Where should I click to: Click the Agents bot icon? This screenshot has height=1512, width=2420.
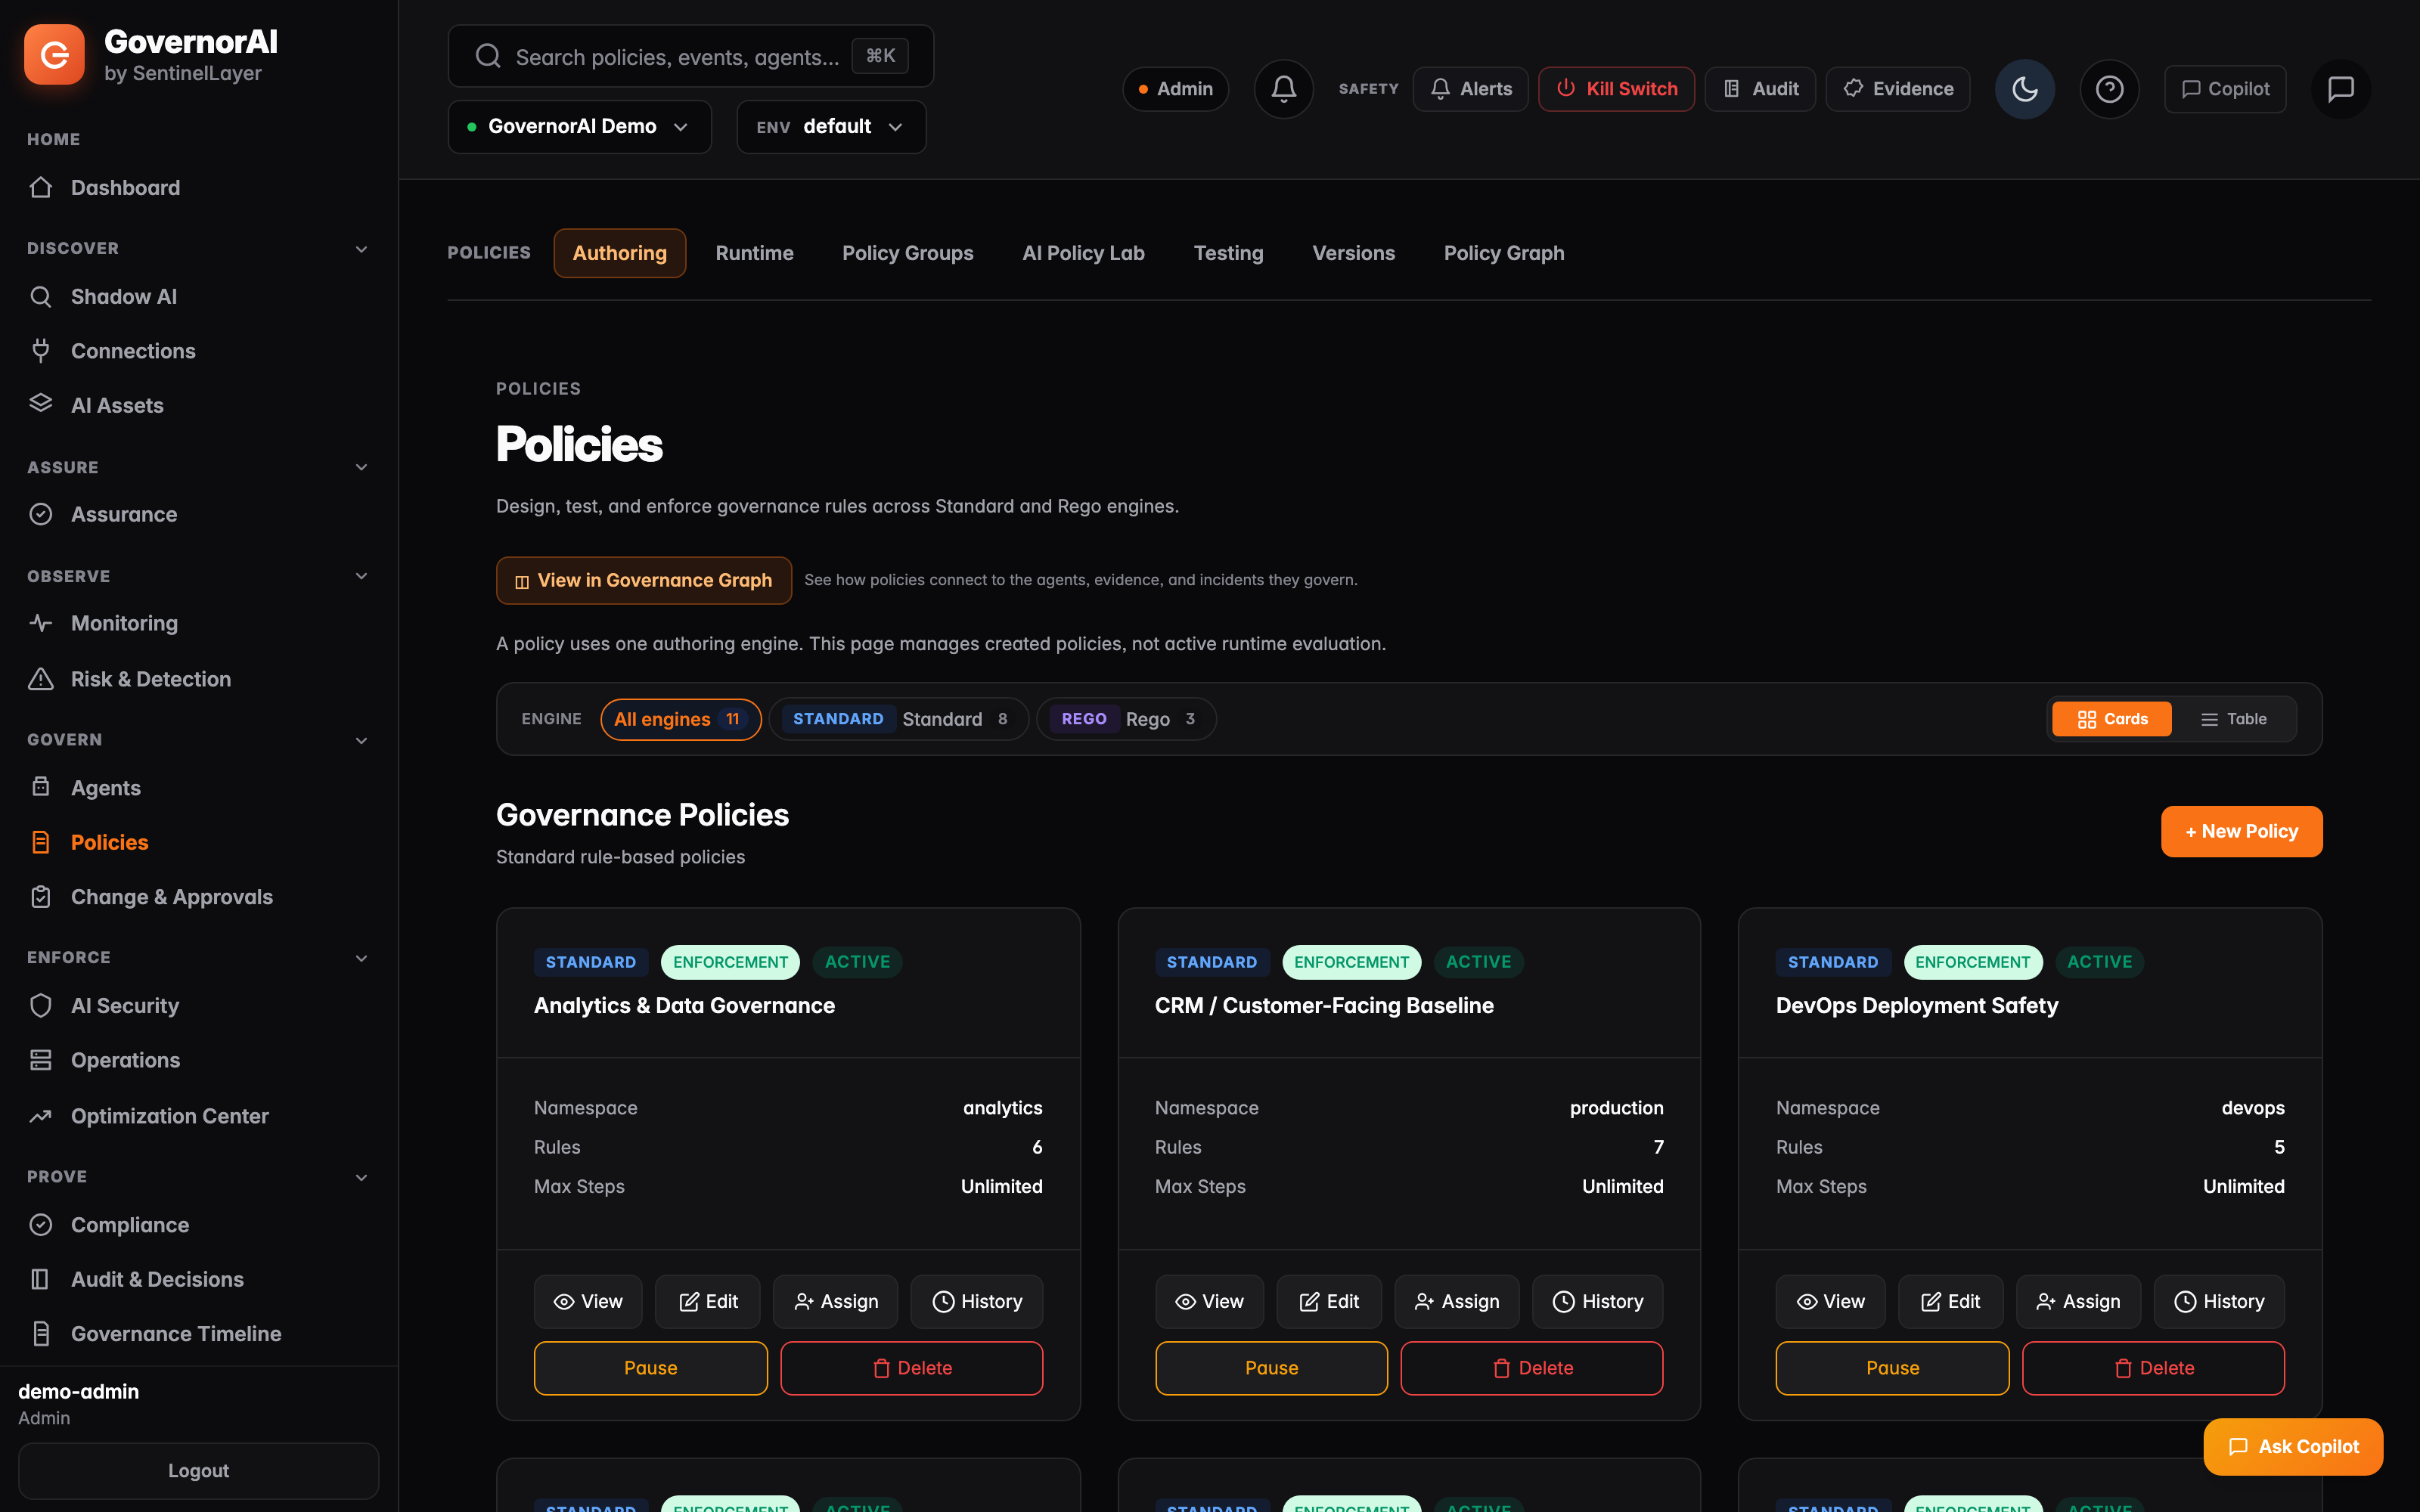coord(41,787)
